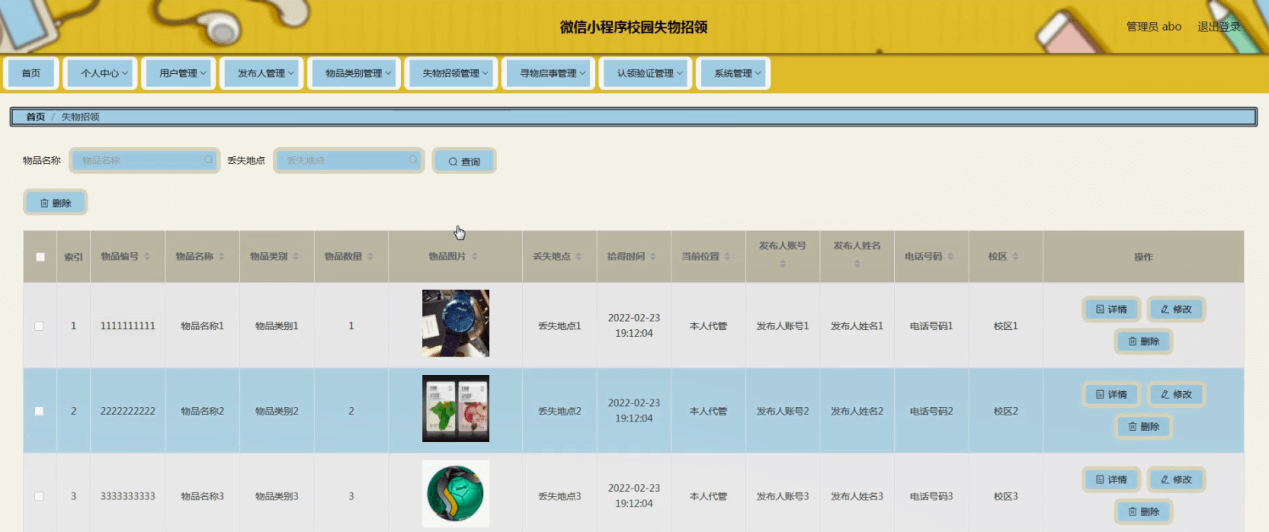1269x532 pixels.
Task: Toggle the select-all header checkbox
Action: point(40,257)
